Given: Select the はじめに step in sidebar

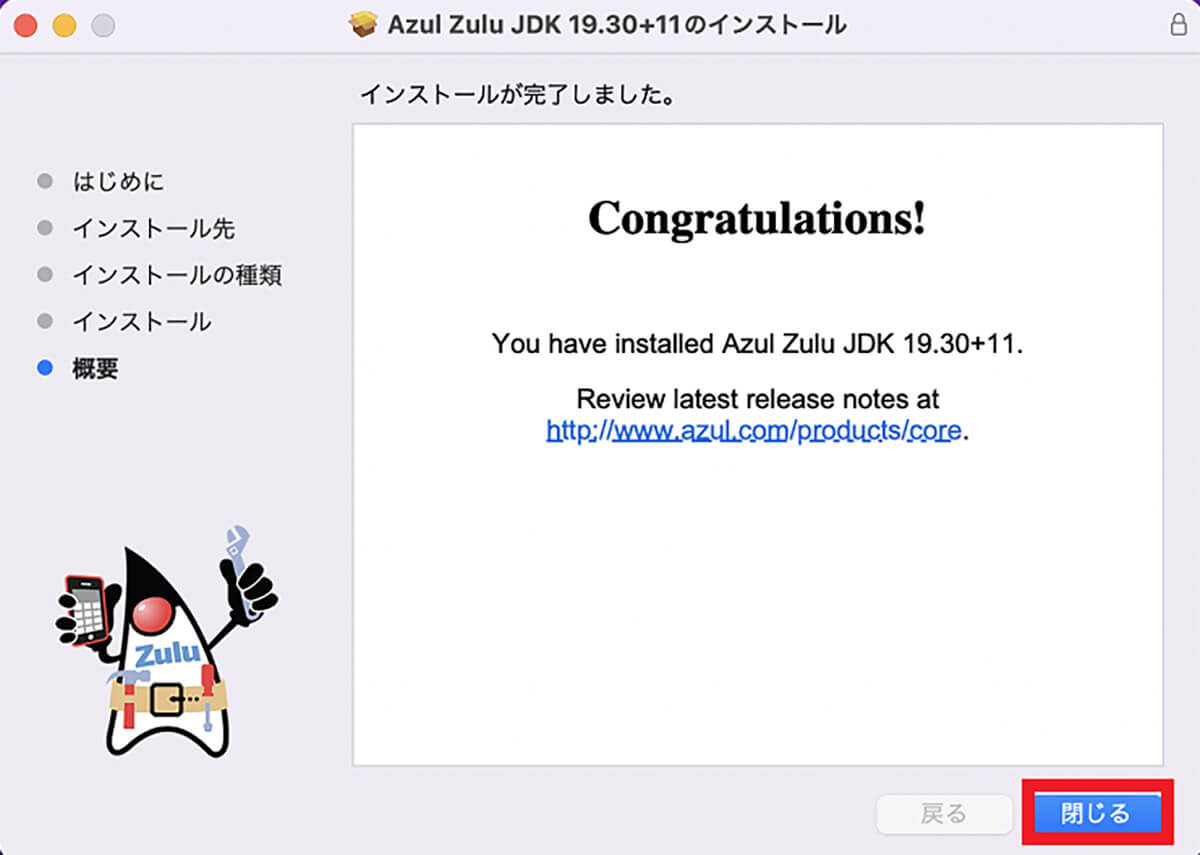Looking at the screenshot, I should [118, 182].
